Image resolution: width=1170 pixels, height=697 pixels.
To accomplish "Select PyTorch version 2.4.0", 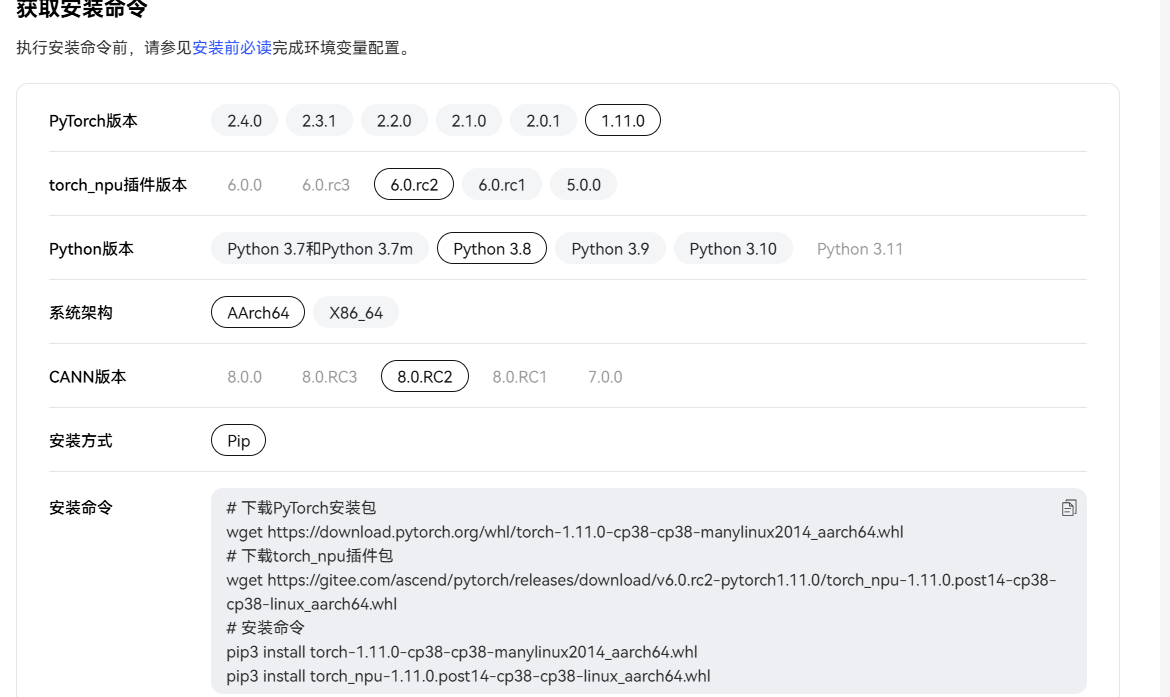I will point(244,119).
